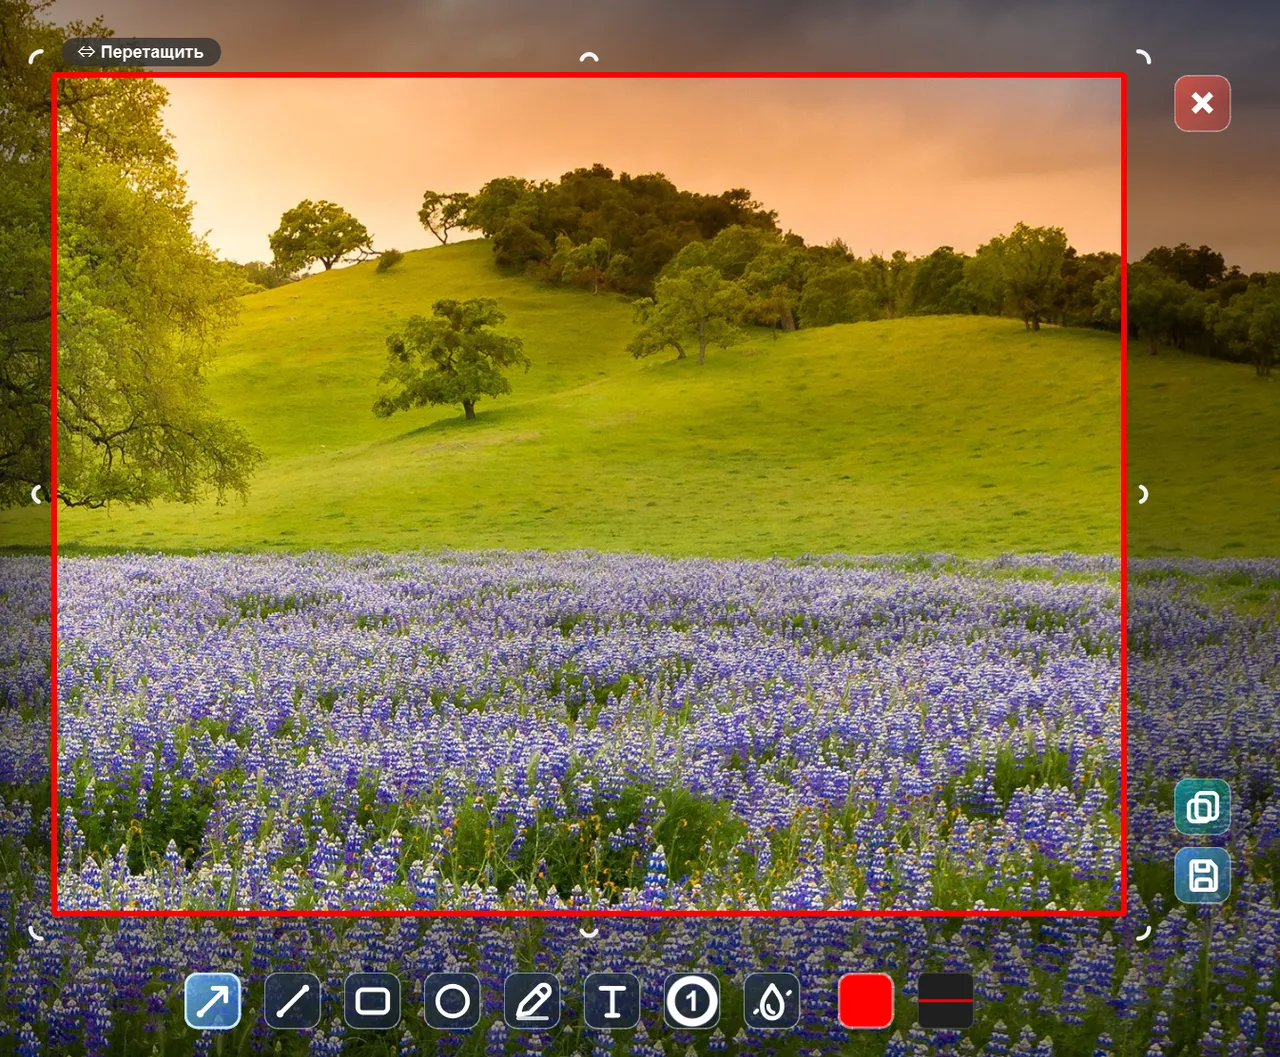Save screenshot with floppy disk icon

[1202, 876]
